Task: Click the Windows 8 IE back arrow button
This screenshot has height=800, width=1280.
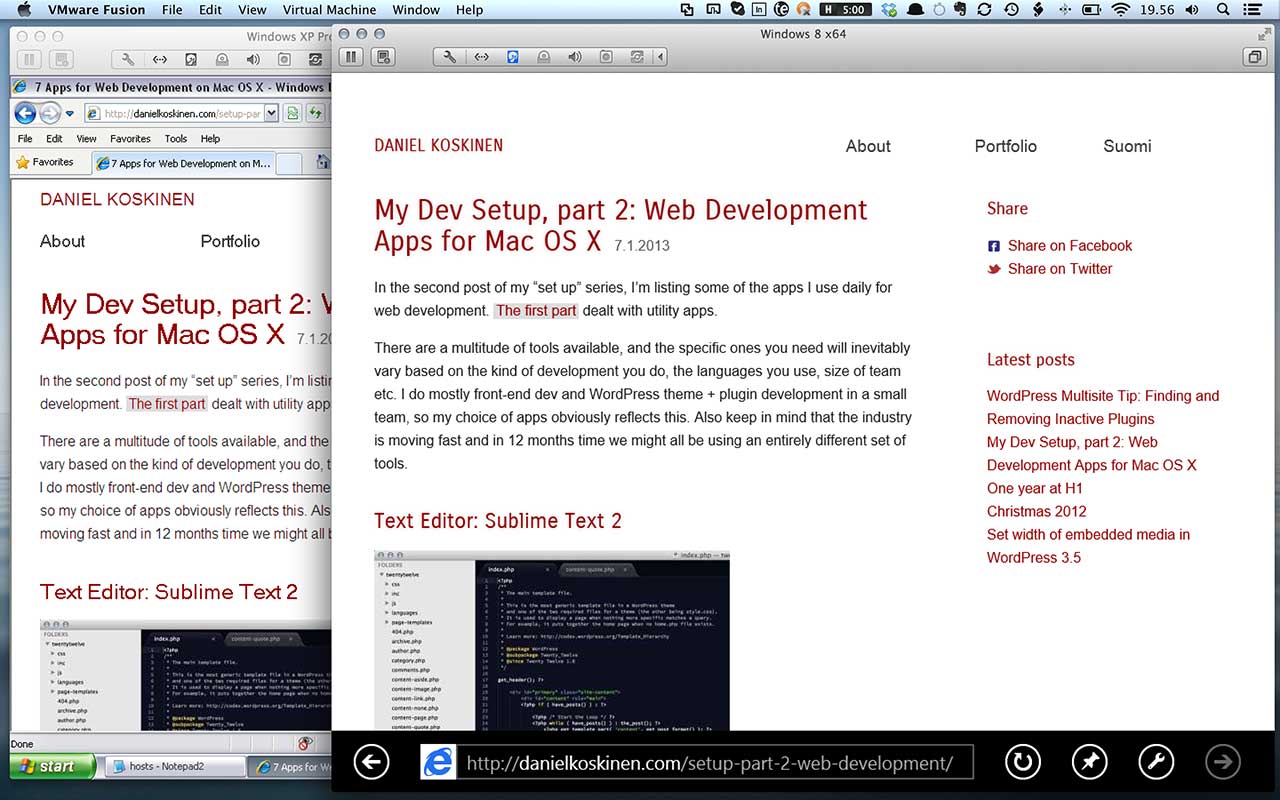Action: (371, 763)
